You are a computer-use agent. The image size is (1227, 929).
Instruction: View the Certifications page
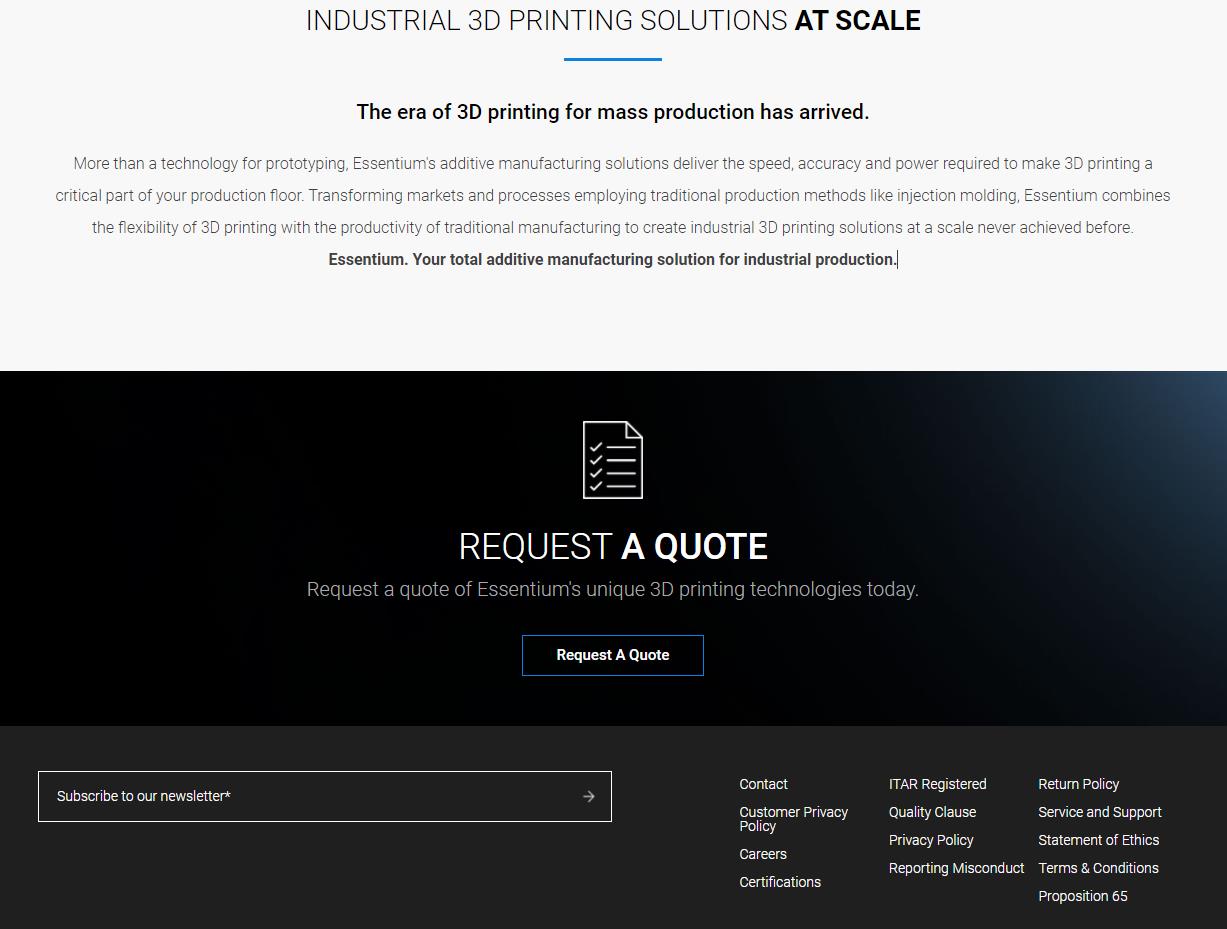tap(779, 882)
